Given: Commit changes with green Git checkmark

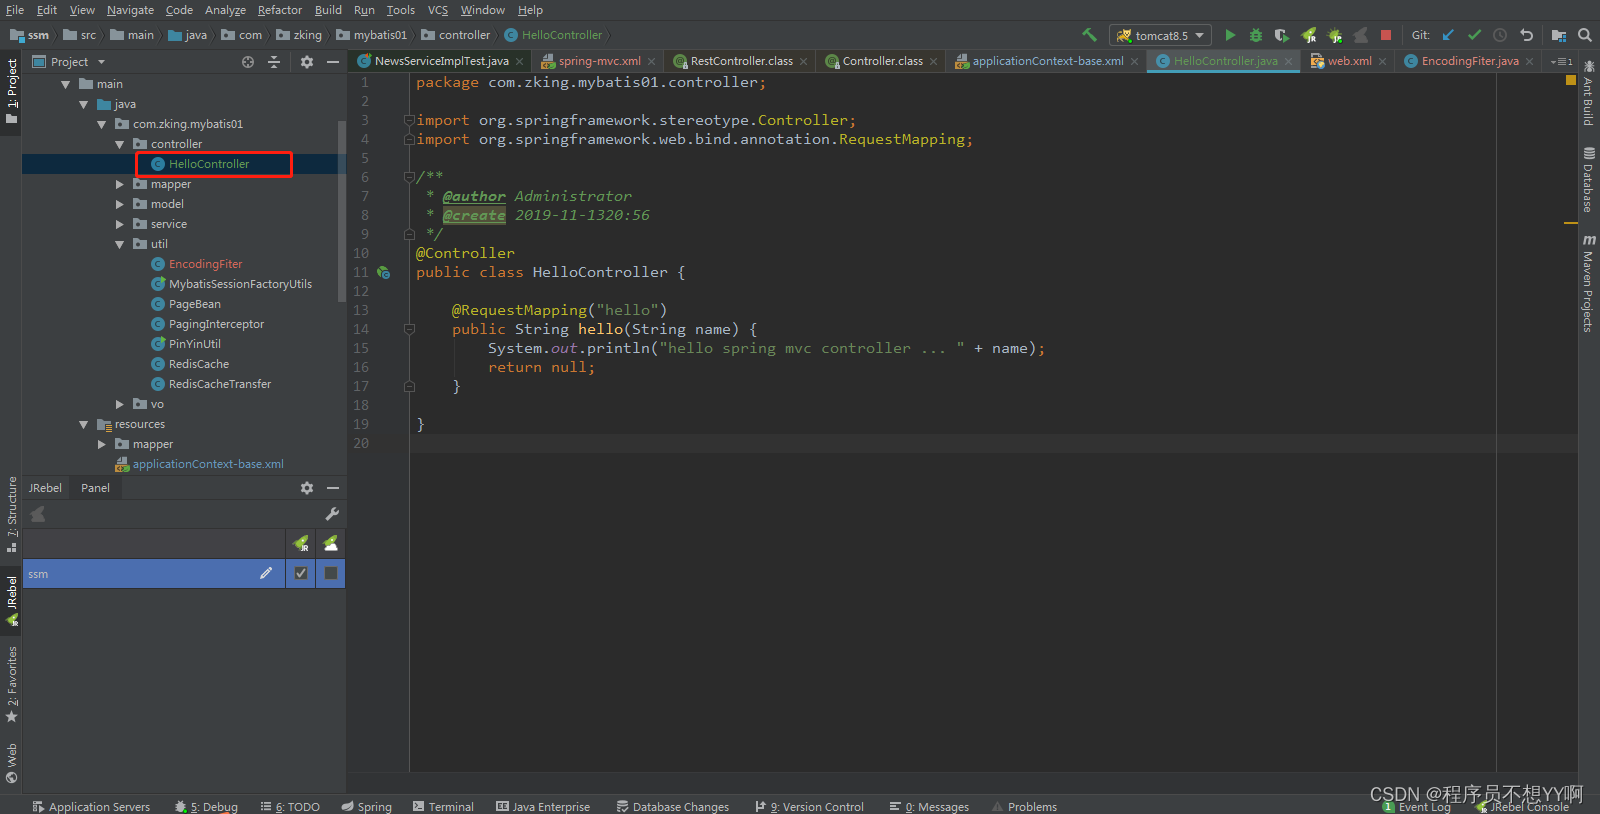Looking at the screenshot, I should coord(1474,35).
